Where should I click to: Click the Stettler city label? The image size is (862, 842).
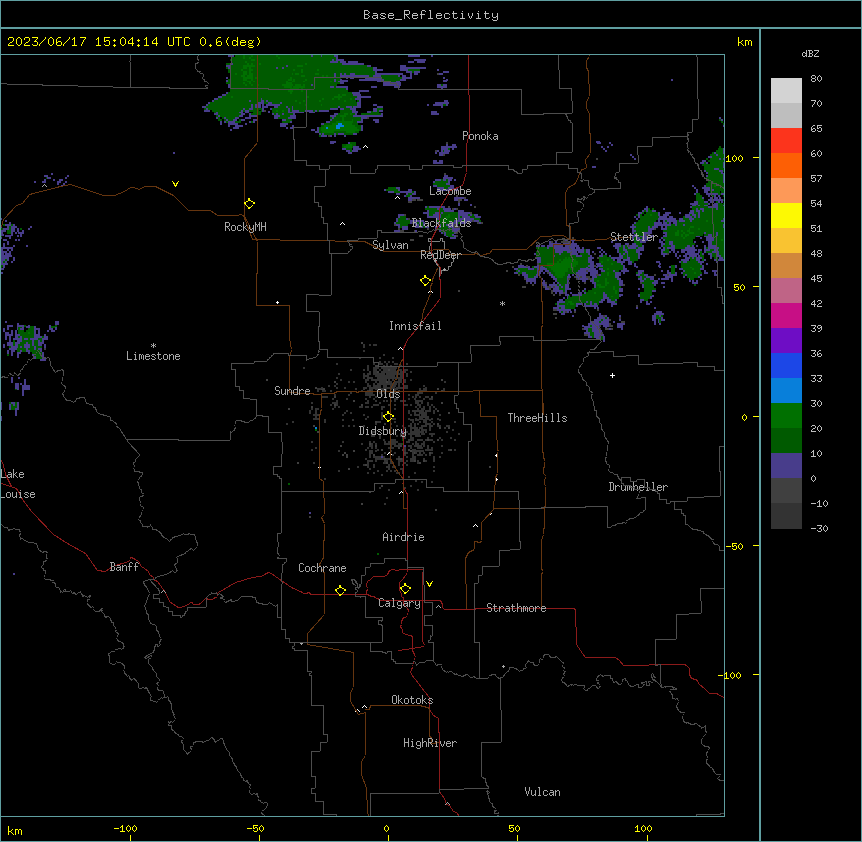634,237
